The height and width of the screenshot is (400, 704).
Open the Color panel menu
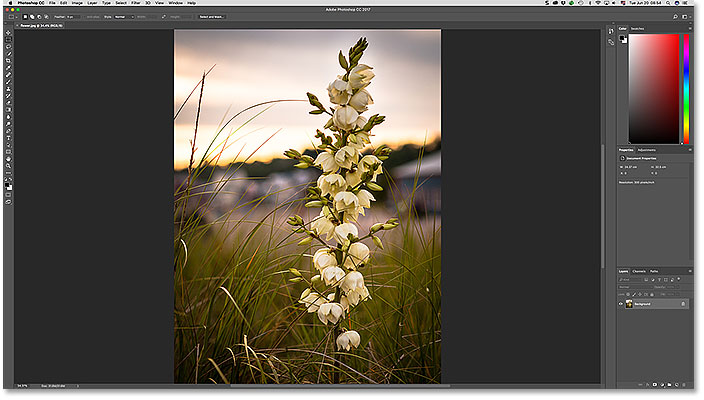point(690,28)
